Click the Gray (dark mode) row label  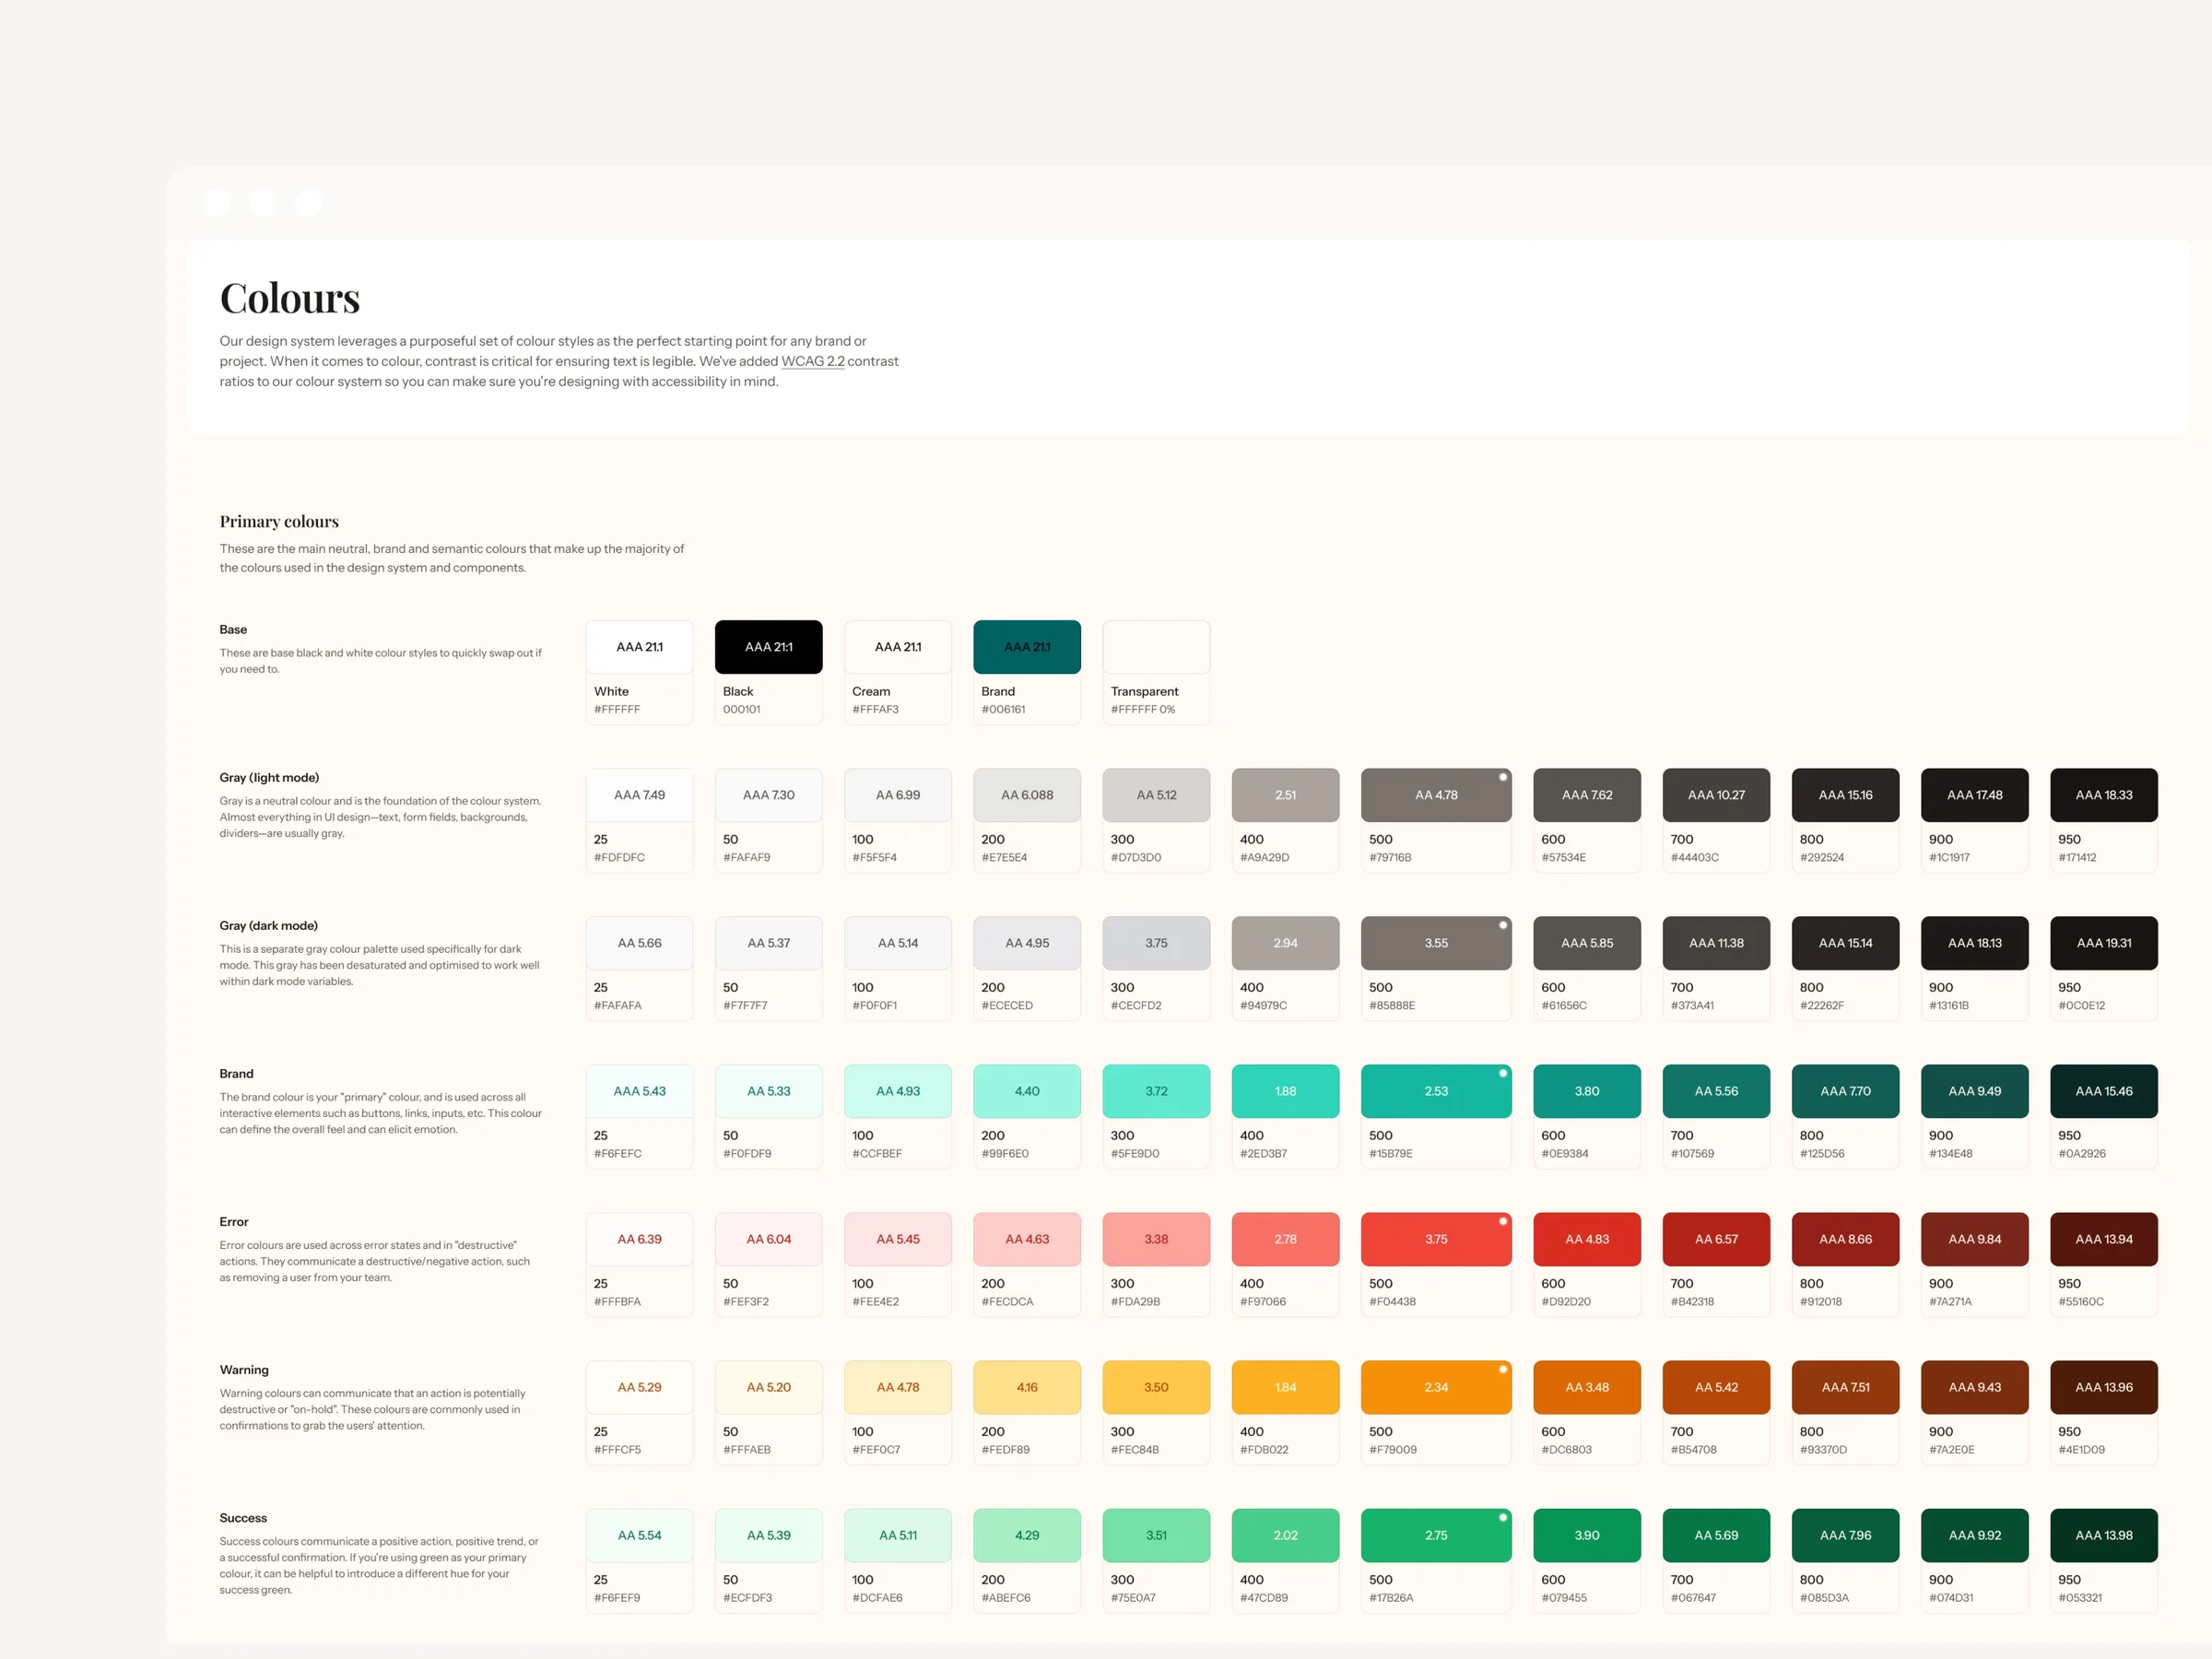point(269,925)
